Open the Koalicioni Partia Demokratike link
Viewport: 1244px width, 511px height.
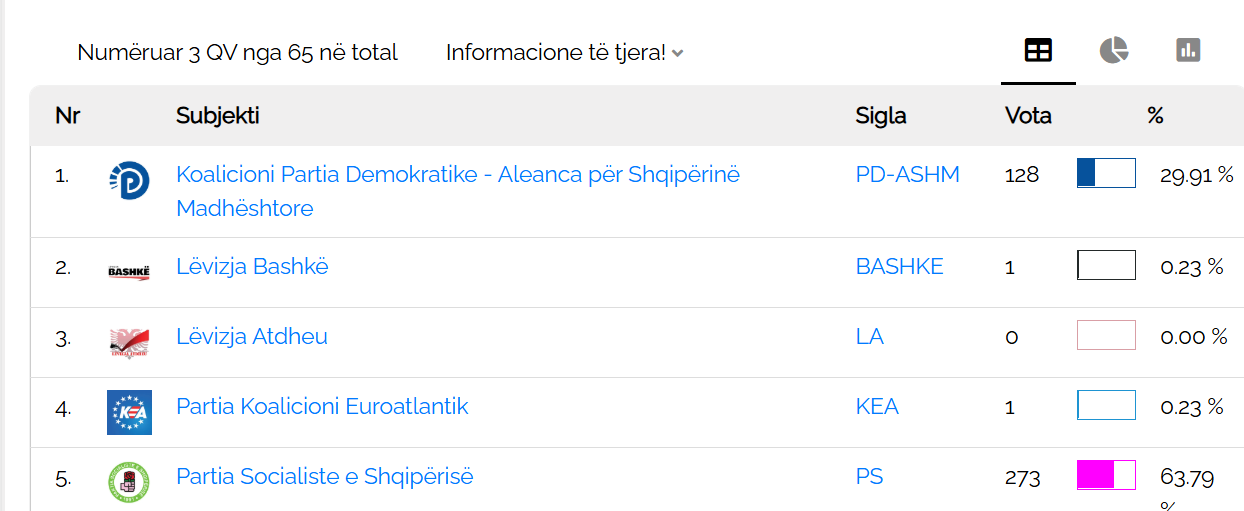(457, 175)
